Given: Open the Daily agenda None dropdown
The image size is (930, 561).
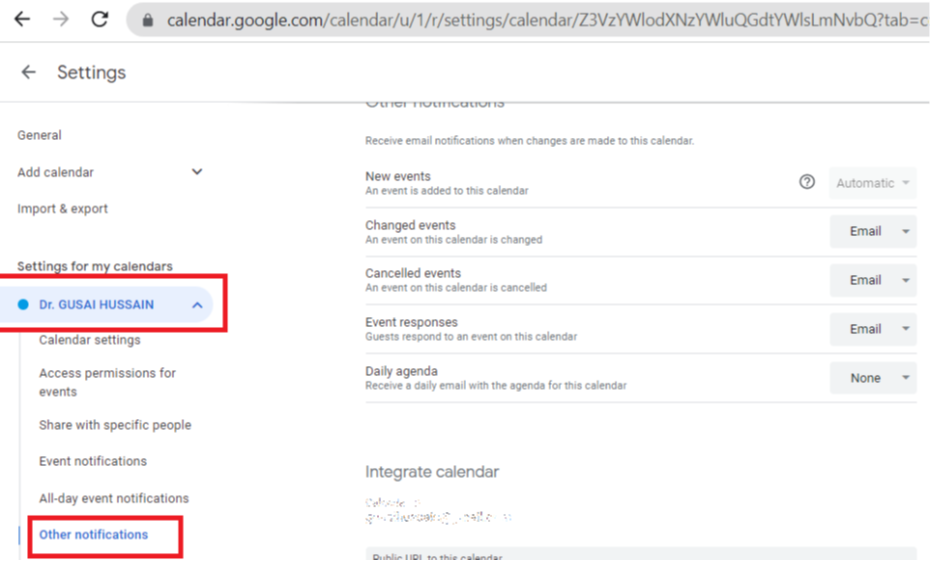Looking at the screenshot, I should point(873,378).
